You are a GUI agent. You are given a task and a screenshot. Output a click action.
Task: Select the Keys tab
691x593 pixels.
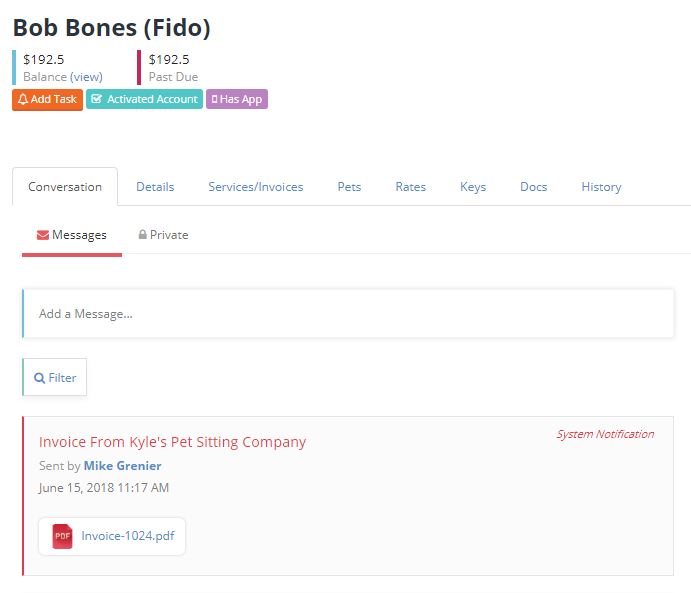[473, 187]
